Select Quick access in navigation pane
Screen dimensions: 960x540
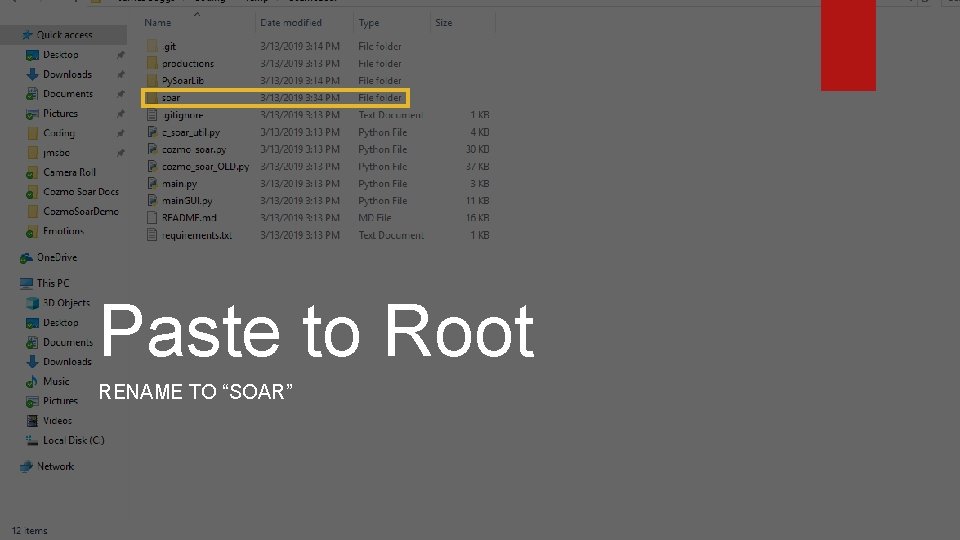64,34
